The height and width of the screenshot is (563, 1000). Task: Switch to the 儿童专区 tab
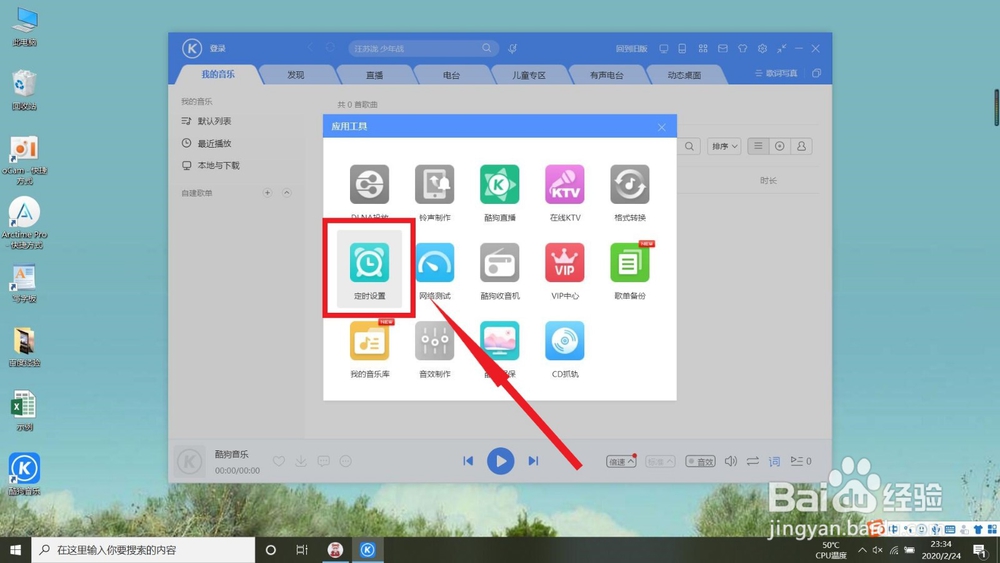529,75
